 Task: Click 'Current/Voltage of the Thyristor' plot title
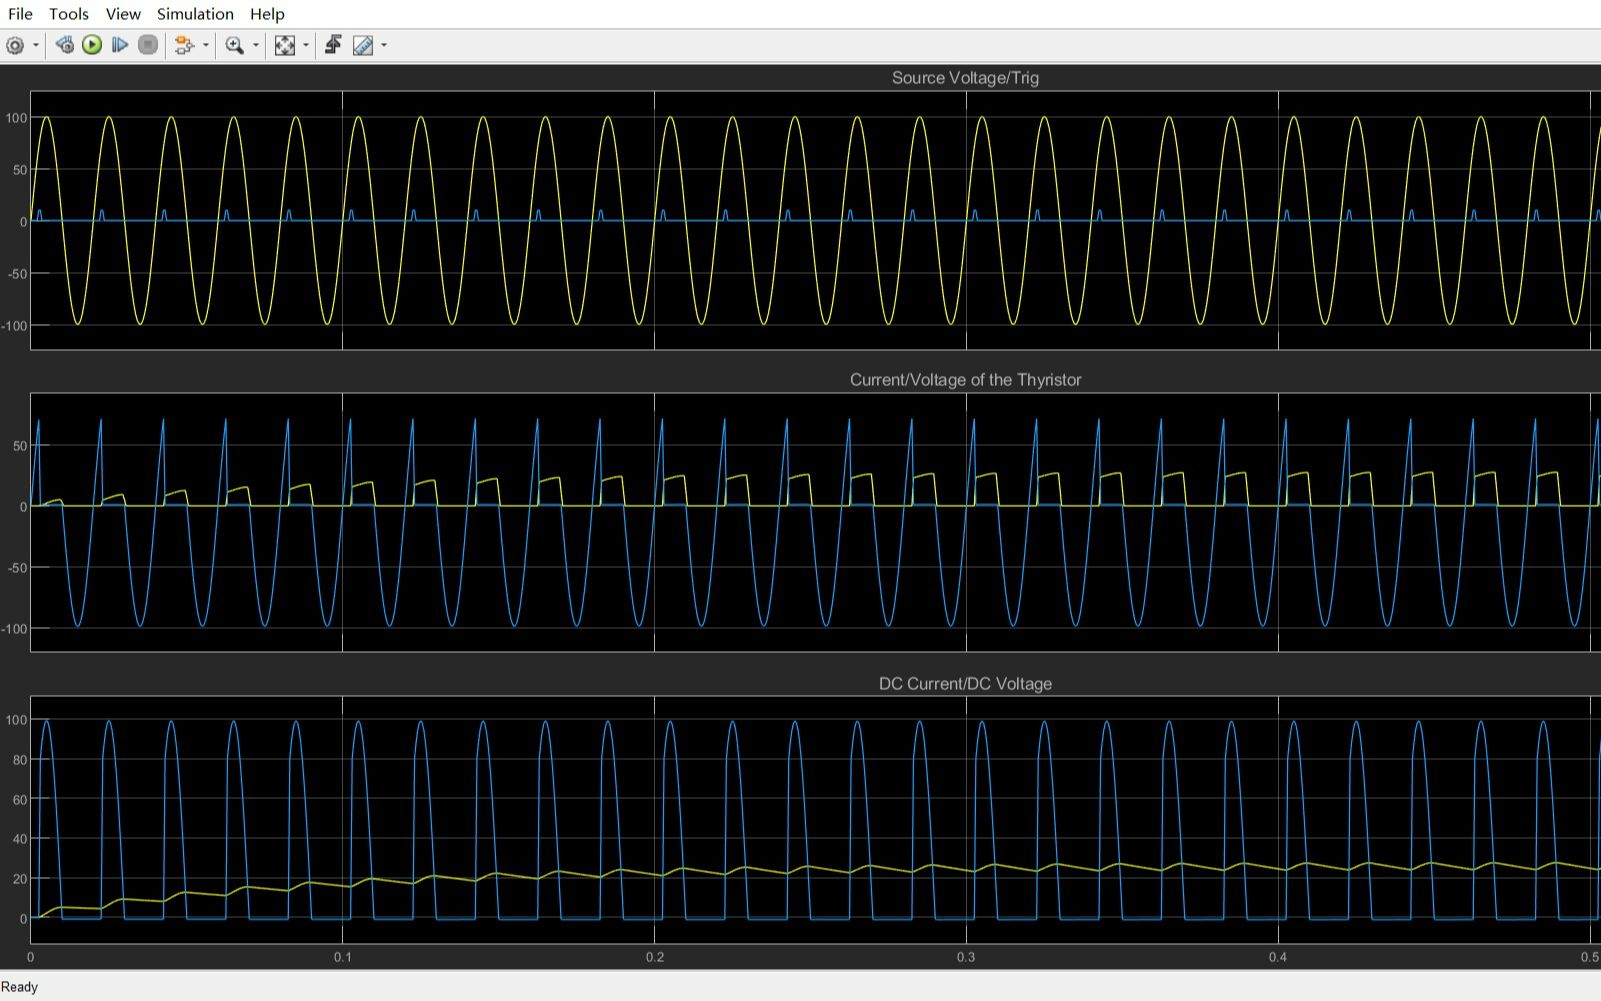coord(965,380)
